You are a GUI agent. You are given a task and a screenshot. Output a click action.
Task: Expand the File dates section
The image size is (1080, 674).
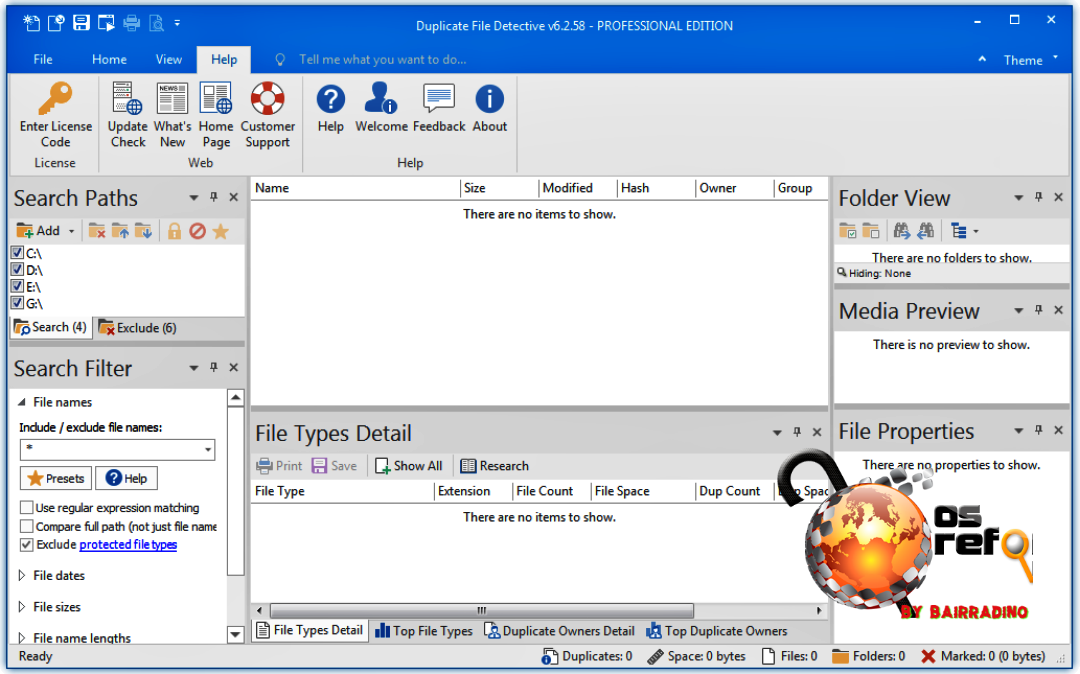pyautogui.click(x=21, y=575)
